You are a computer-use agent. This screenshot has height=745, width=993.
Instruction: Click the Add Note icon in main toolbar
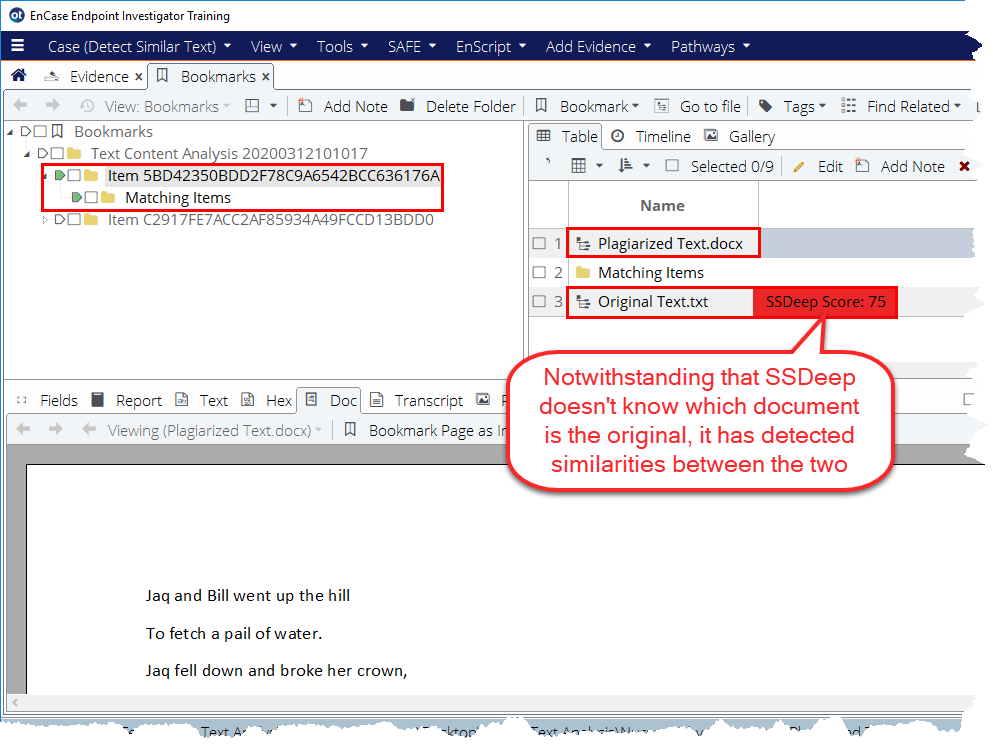tap(305, 105)
